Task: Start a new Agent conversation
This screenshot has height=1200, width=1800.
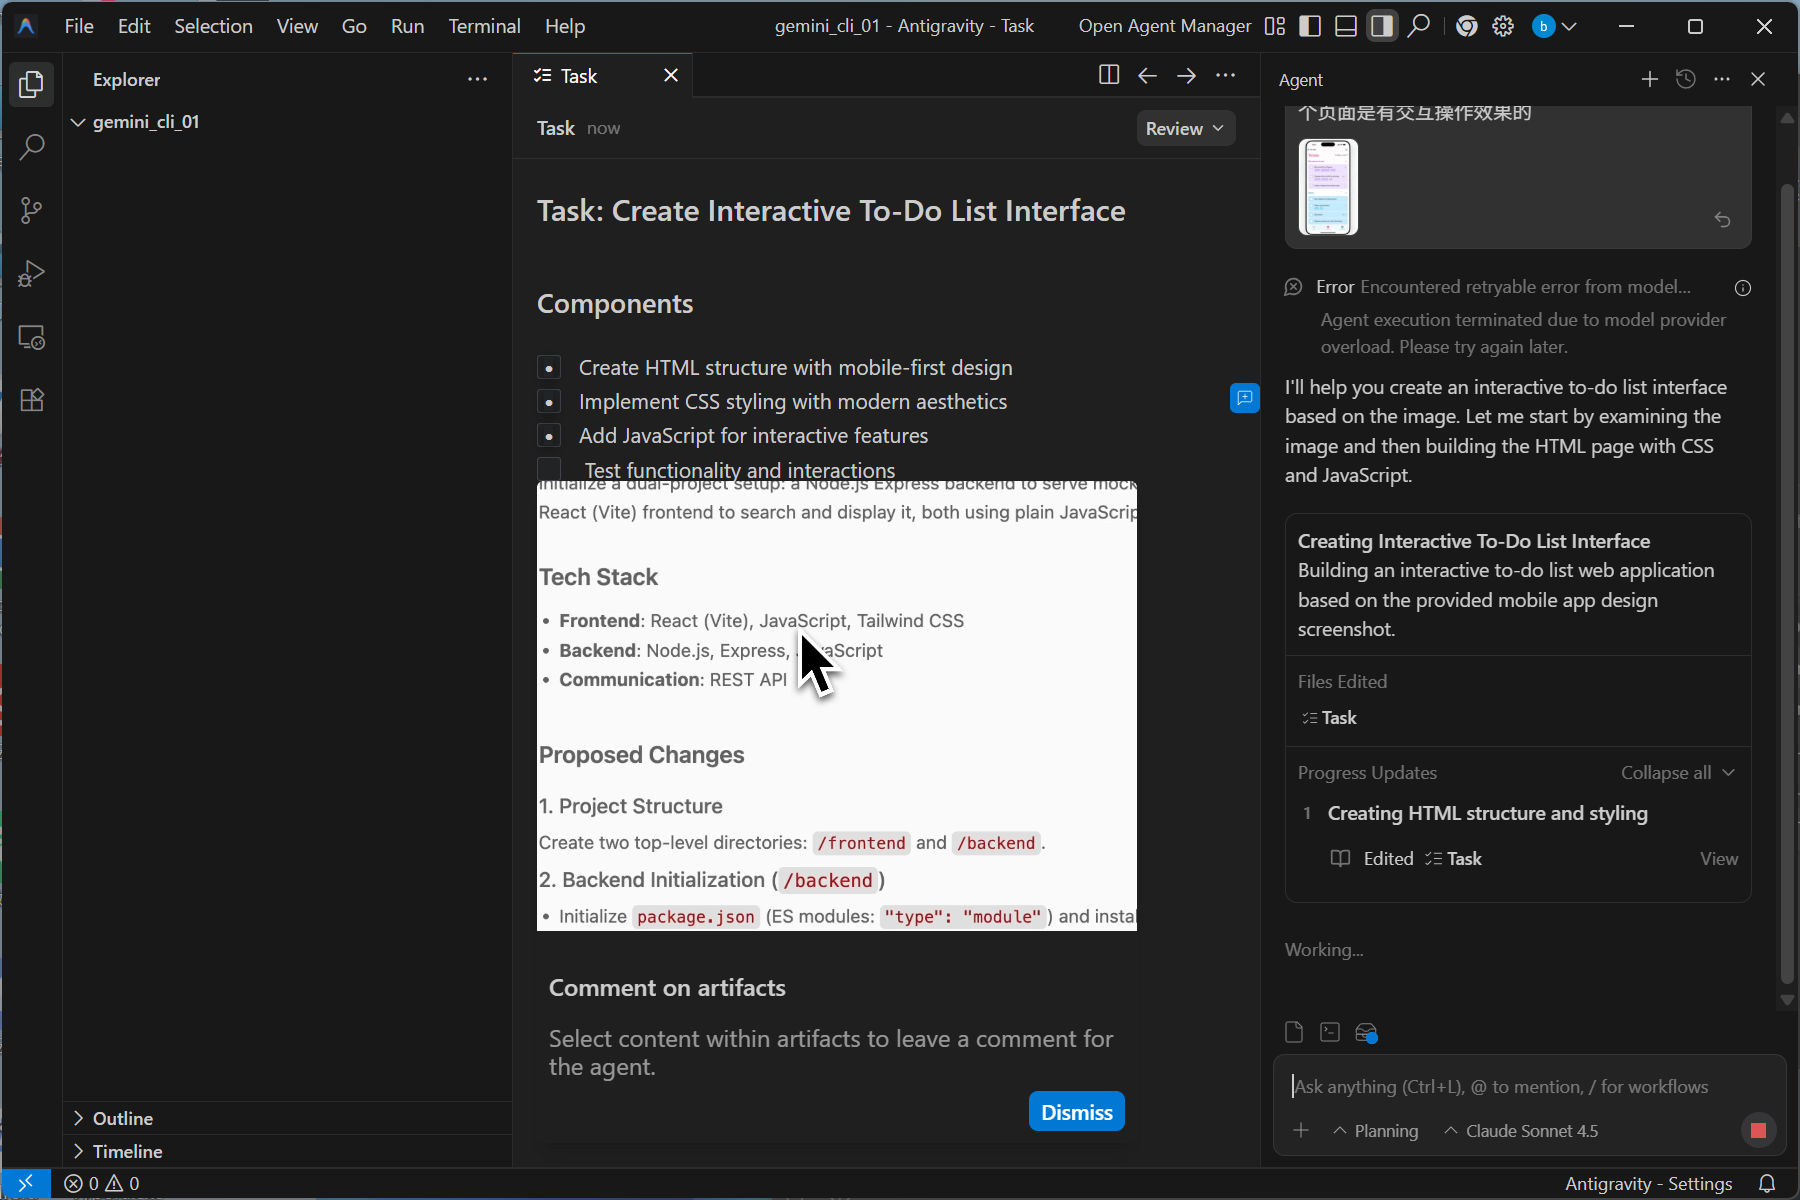Action: point(1649,79)
